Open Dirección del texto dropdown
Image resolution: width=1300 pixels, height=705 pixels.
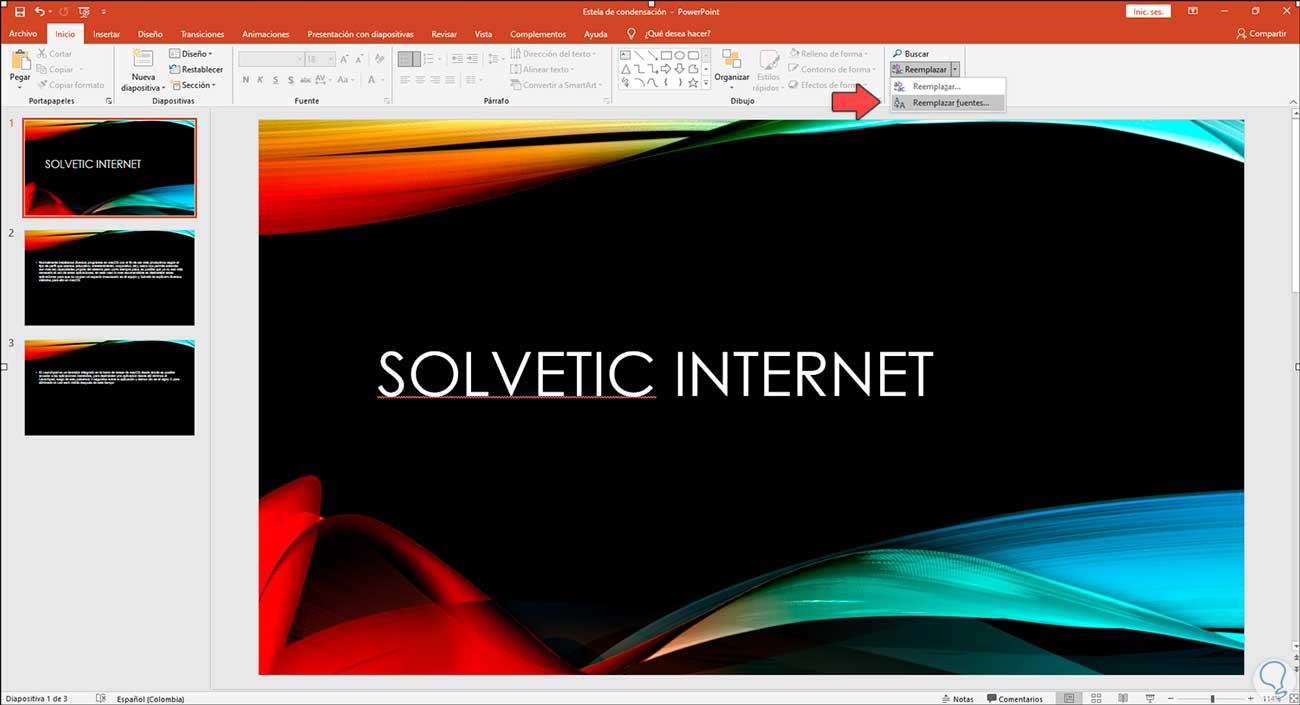pos(553,54)
